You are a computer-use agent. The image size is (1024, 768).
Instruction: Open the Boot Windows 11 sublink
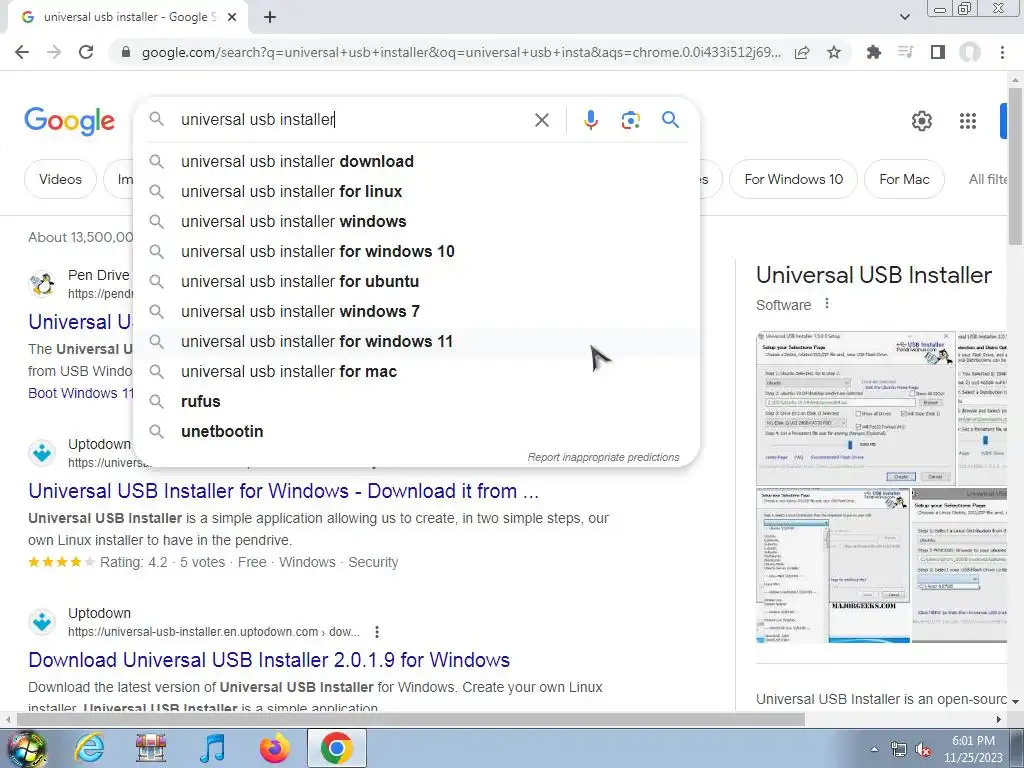pos(80,393)
